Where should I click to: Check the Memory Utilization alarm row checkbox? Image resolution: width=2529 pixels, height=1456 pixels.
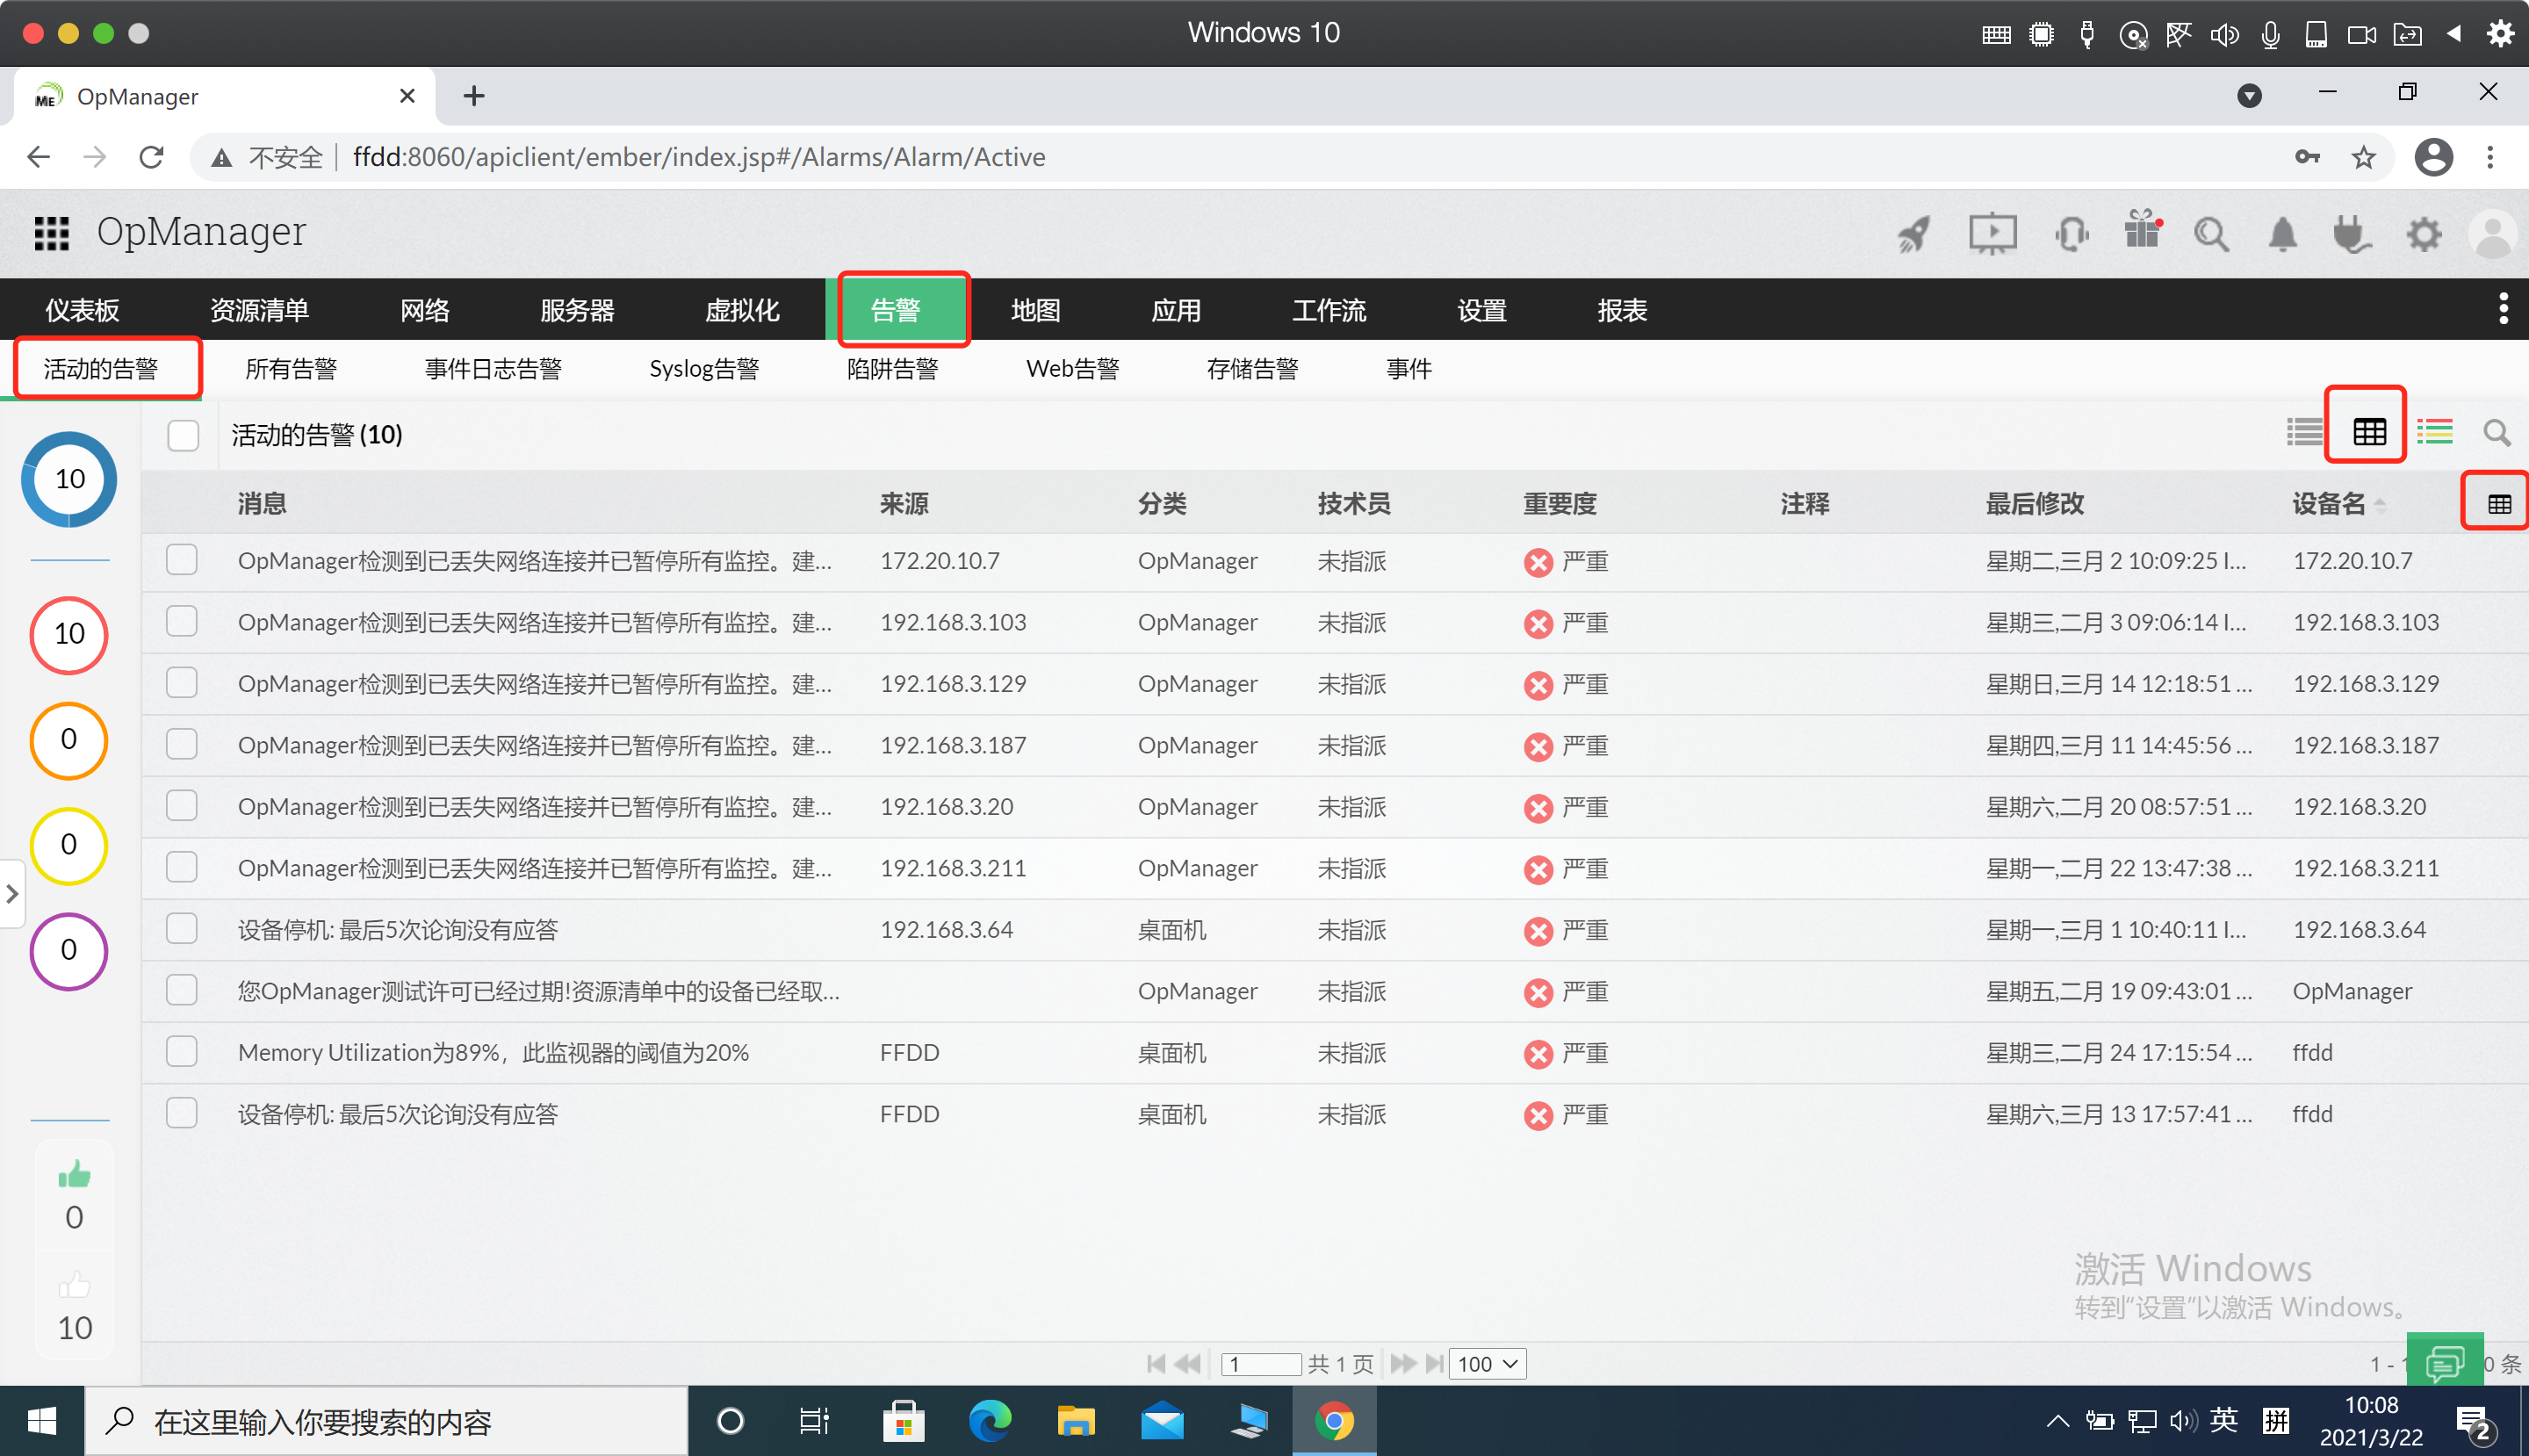tap(181, 1052)
